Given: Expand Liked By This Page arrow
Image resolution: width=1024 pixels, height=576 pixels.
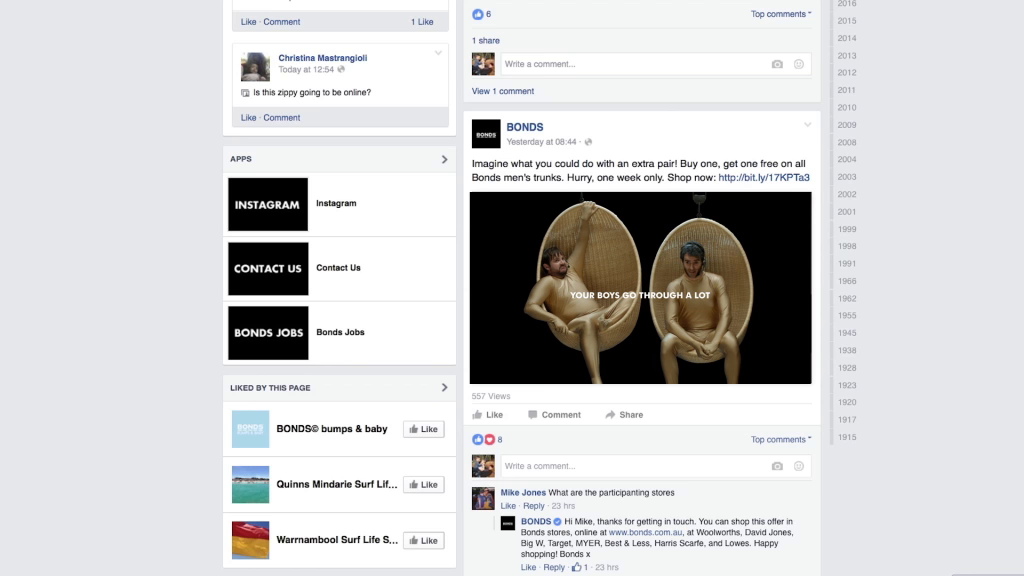Looking at the screenshot, I should tap(444, 388).
